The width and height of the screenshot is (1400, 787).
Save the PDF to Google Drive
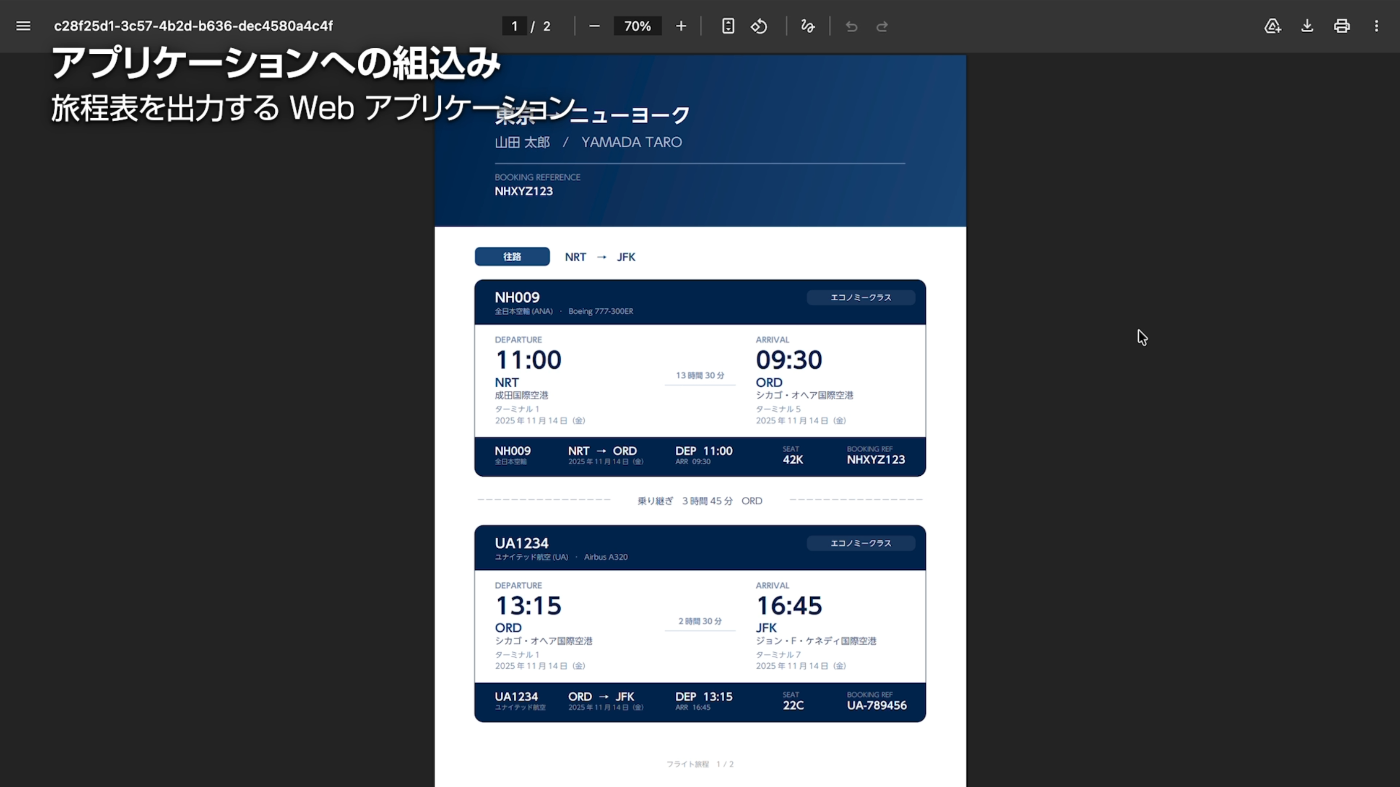tap(1272, 26)
